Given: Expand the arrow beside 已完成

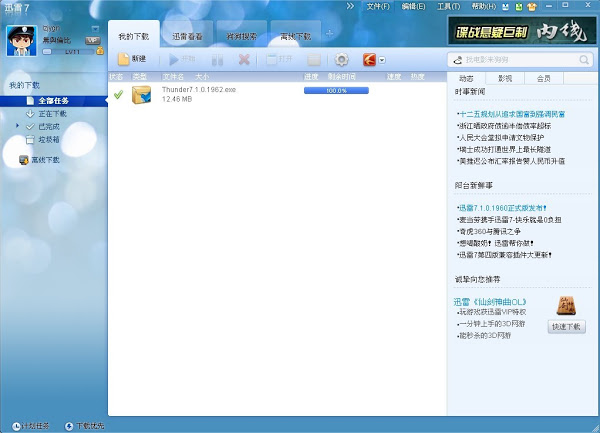Looking at the screenshot, I should pyautogui.click(x=17, y=125).
